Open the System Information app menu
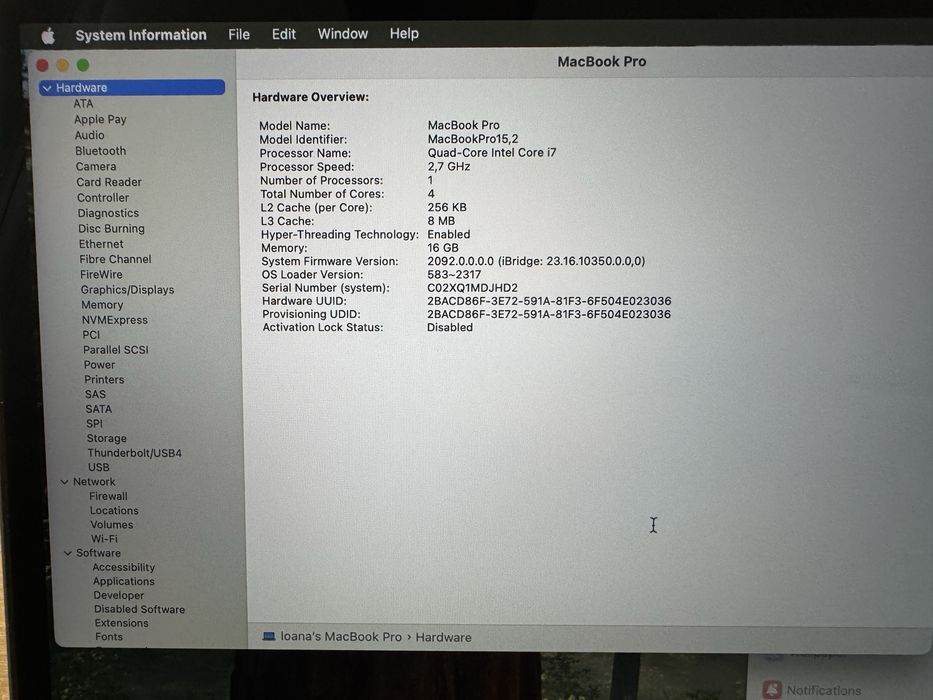Screen dimensions: 933x700 [x=141, y=35]
